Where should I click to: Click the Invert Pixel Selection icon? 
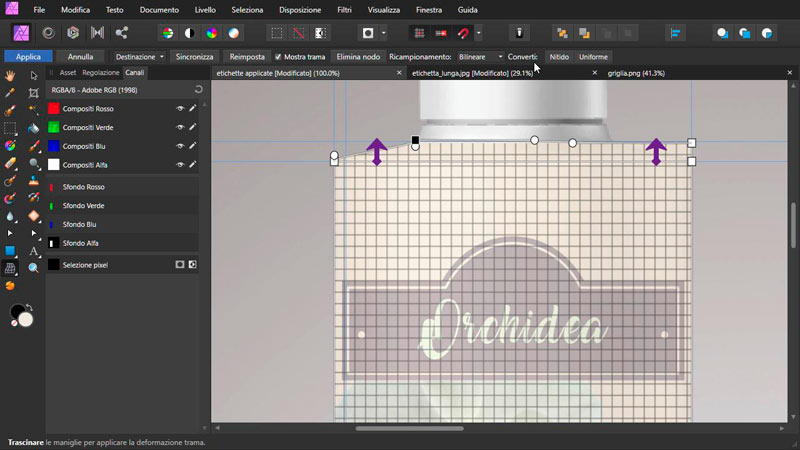point(320,33)
